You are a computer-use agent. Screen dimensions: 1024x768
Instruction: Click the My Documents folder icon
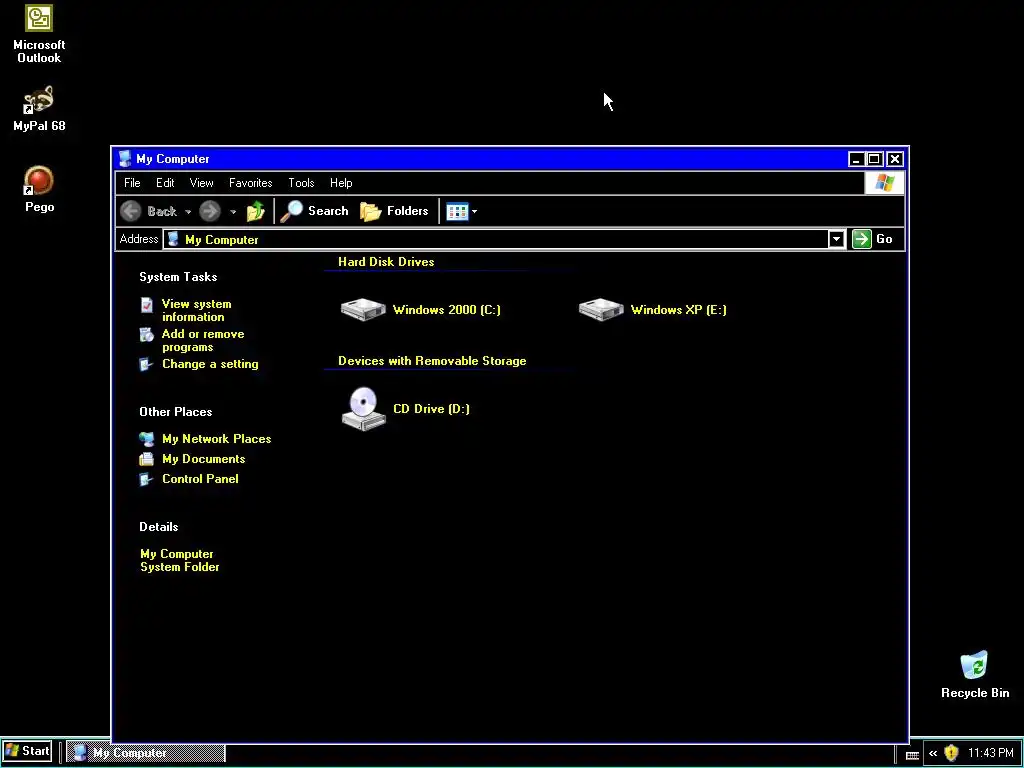(x=147, y=459)
